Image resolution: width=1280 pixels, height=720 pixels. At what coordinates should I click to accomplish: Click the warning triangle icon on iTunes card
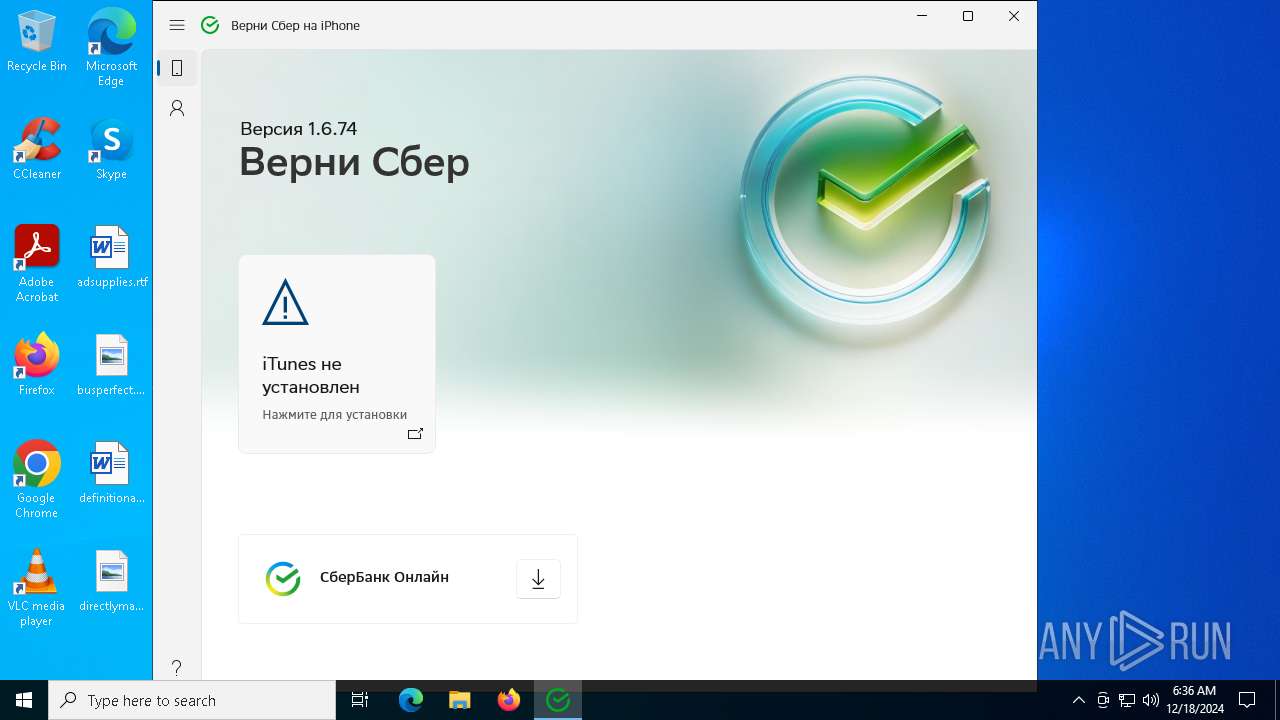[285, 302]
